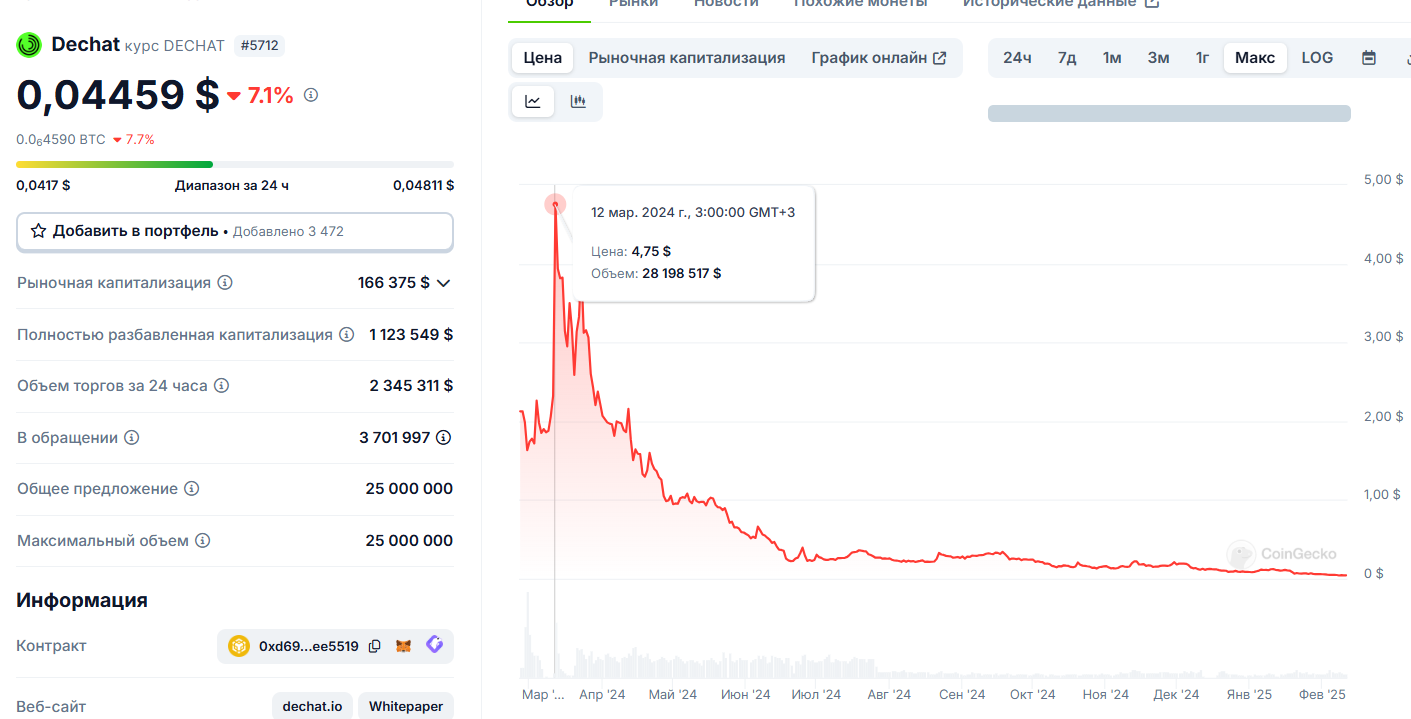Switch to candlestick chart view
The width and height of the screenshot is (1411, 719).
click(x=578, y=101)
